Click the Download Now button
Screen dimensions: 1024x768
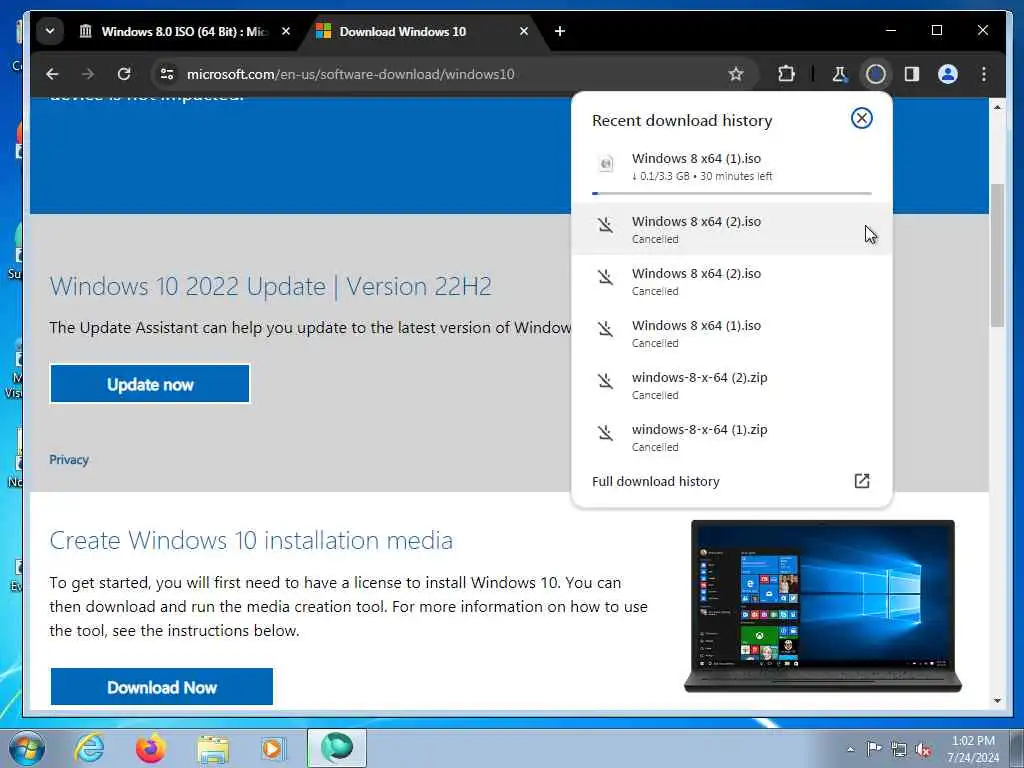click(161, 687)
